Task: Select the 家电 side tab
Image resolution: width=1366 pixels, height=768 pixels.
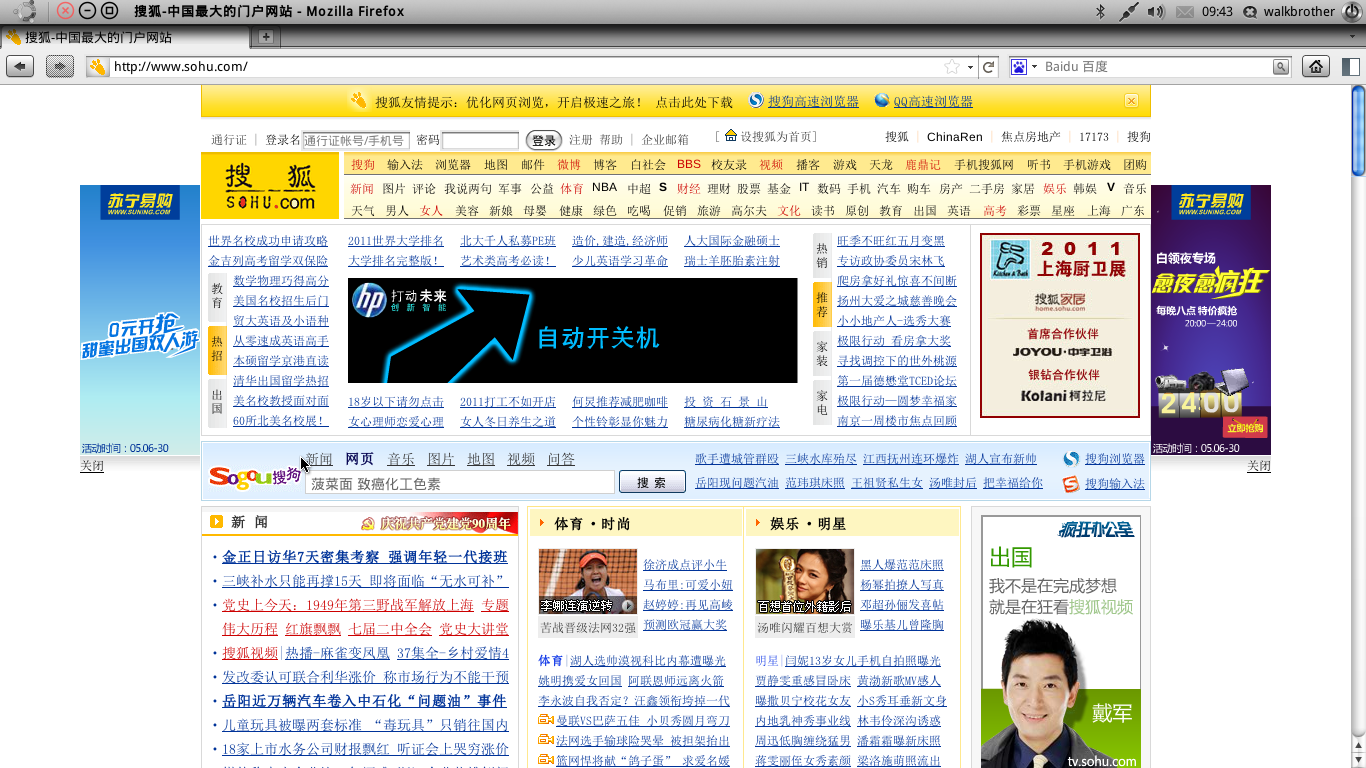Action: click(x=822, y=403)
